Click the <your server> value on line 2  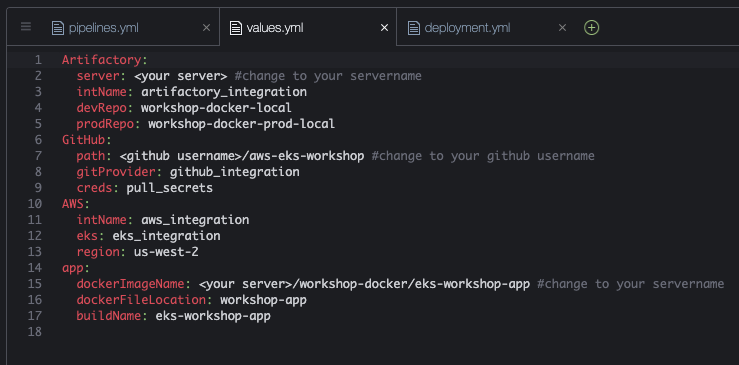[181, 76]
